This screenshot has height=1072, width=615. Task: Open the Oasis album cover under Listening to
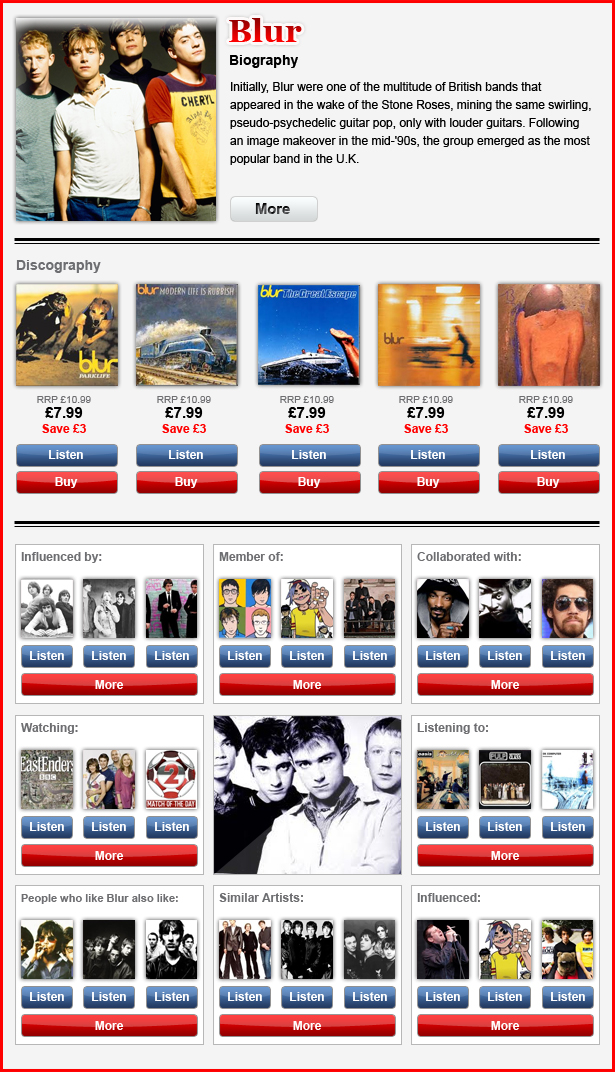pyautogui.click(x=443, y=779)
